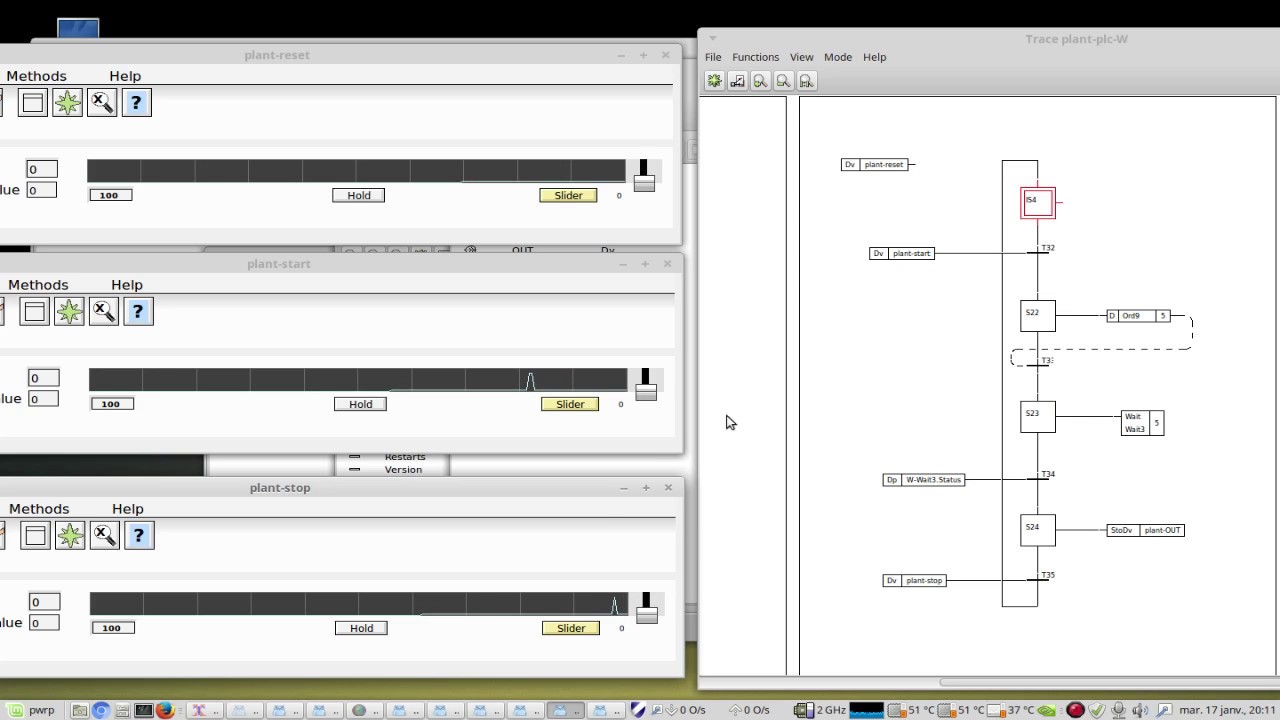Click the green star icon in Trace toolbar
This screenshot has height=720, width=1280.
point(715,81)
